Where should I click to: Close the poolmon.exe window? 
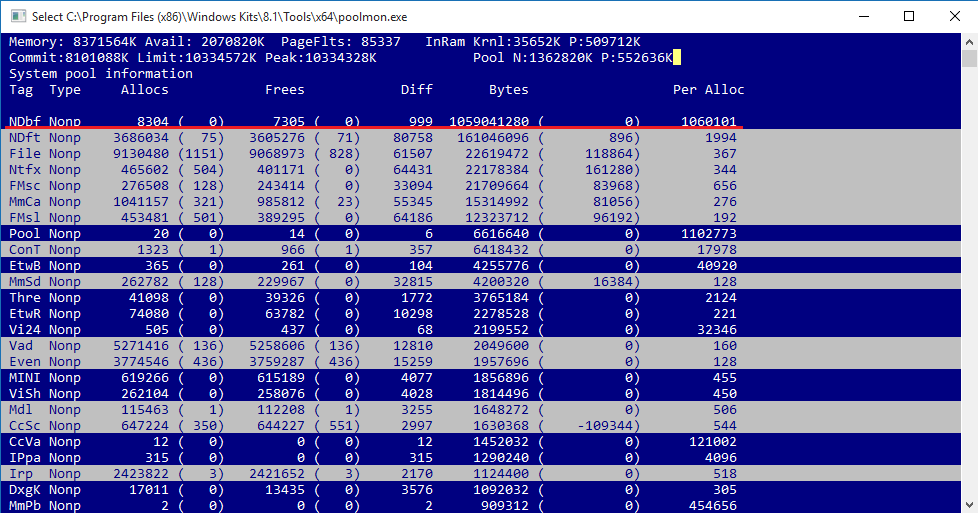pos(954,16)
